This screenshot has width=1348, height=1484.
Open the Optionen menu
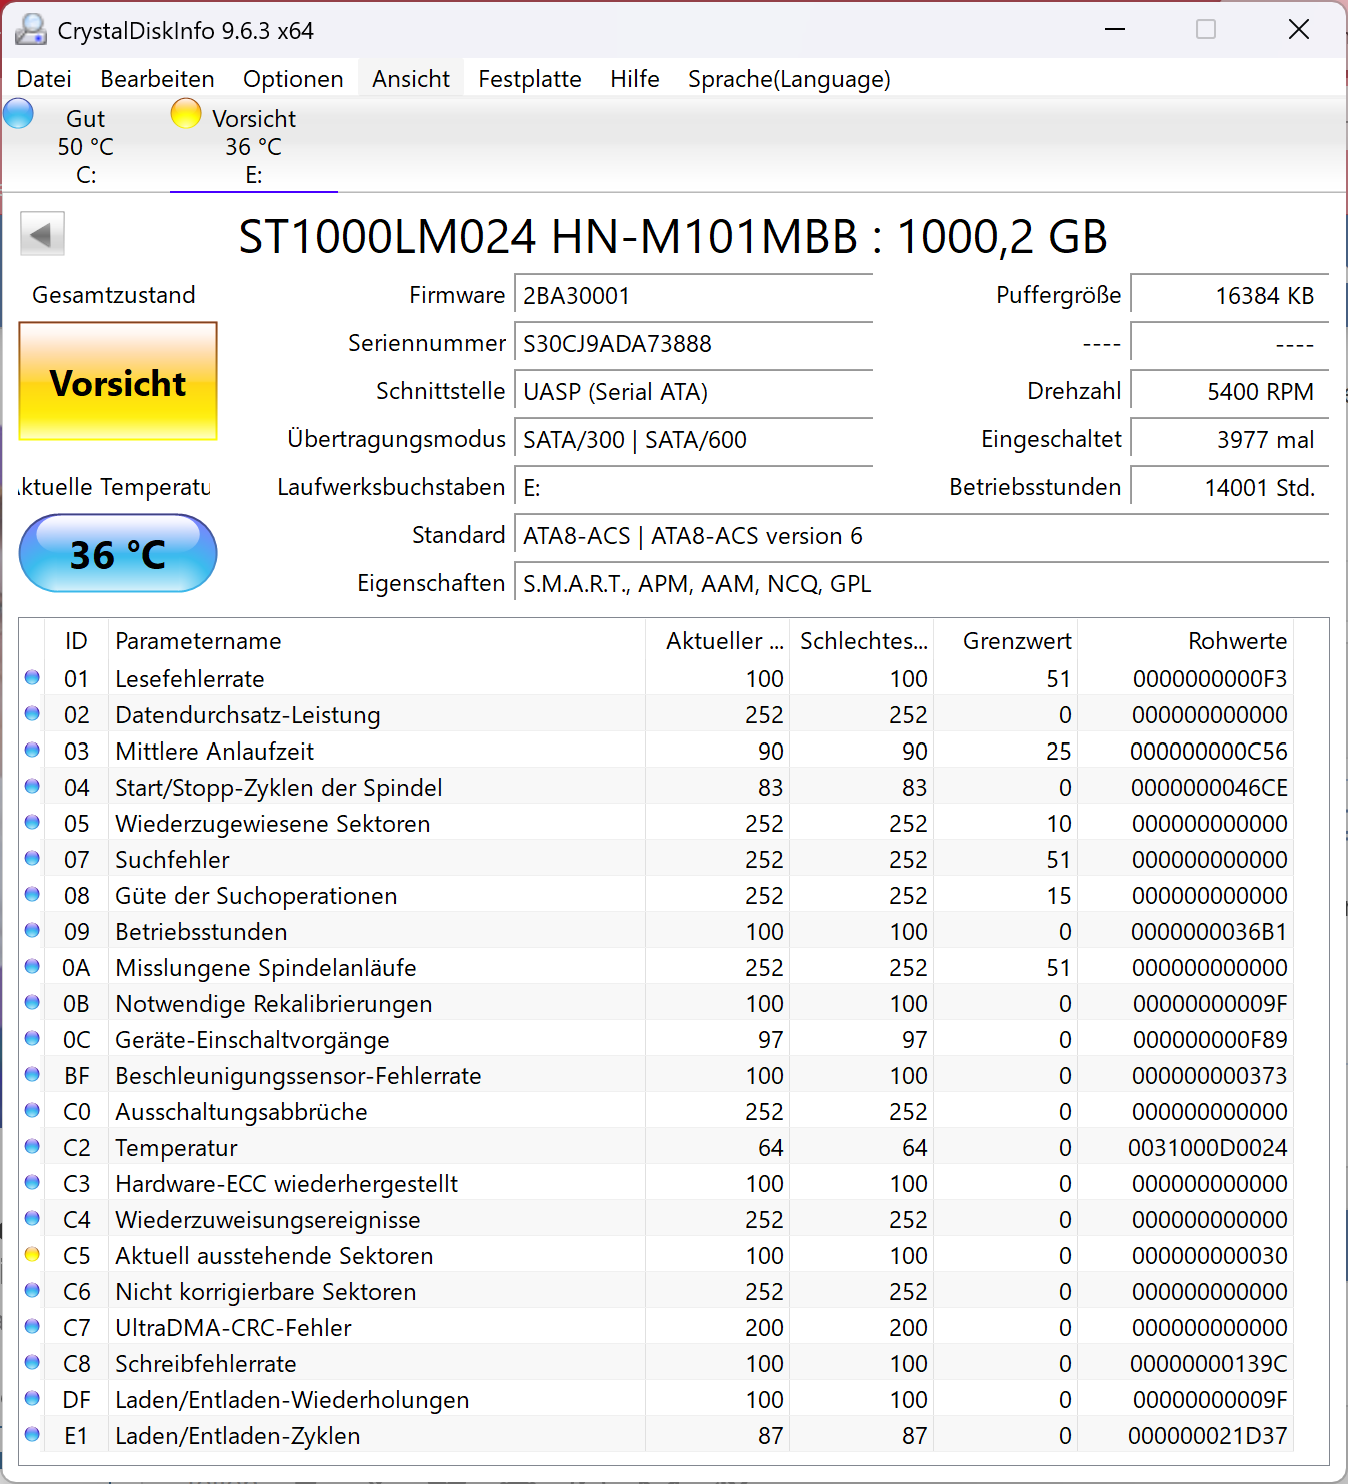point(293,79)
